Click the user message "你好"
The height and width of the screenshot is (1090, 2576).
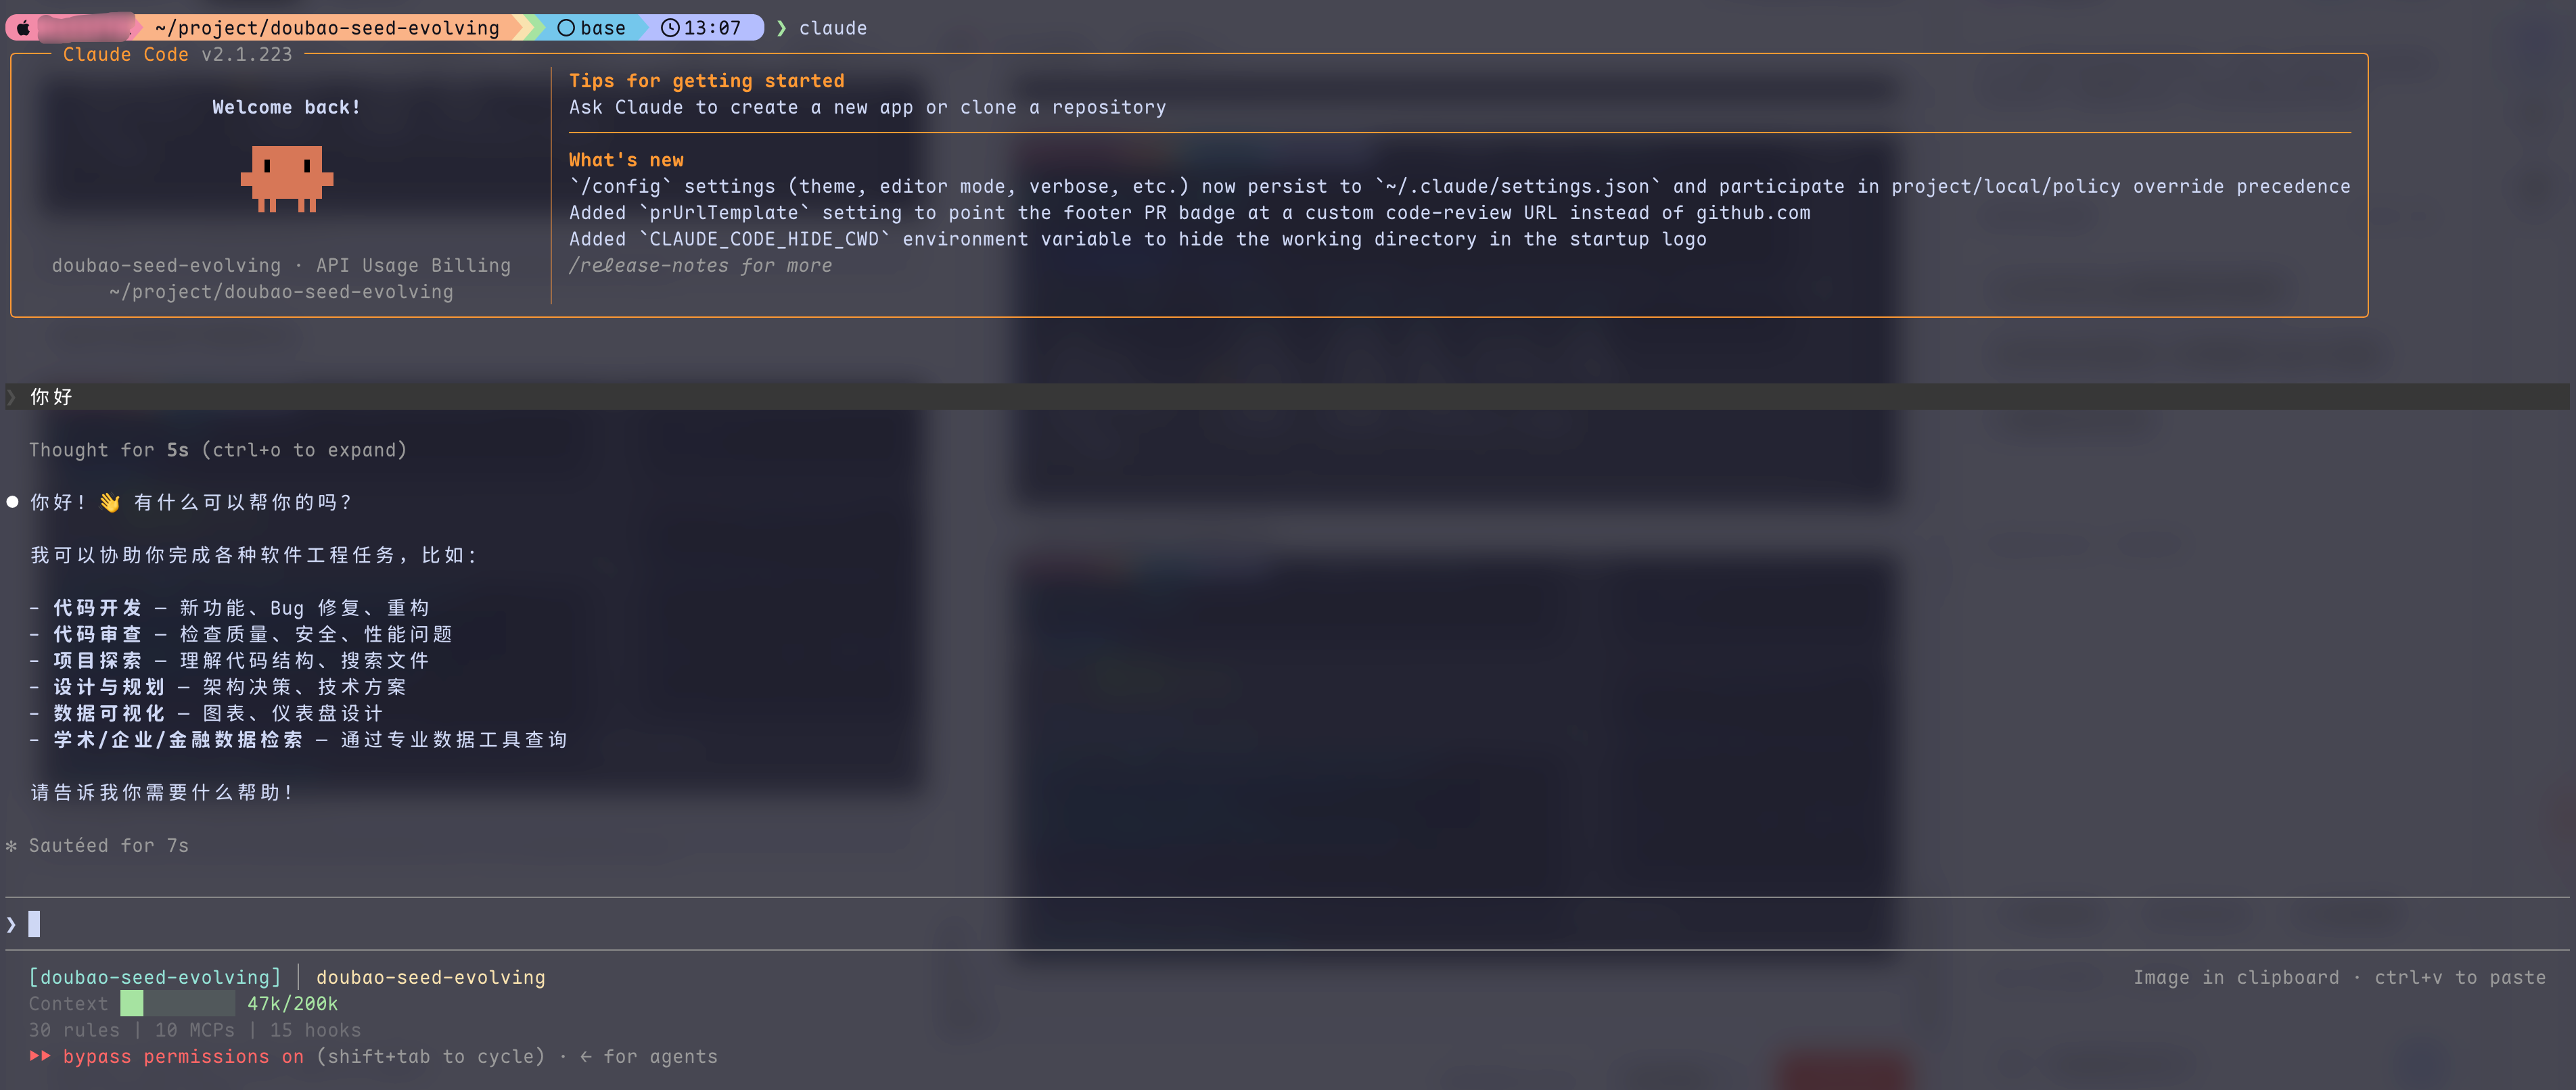click(x=51, y=397)
